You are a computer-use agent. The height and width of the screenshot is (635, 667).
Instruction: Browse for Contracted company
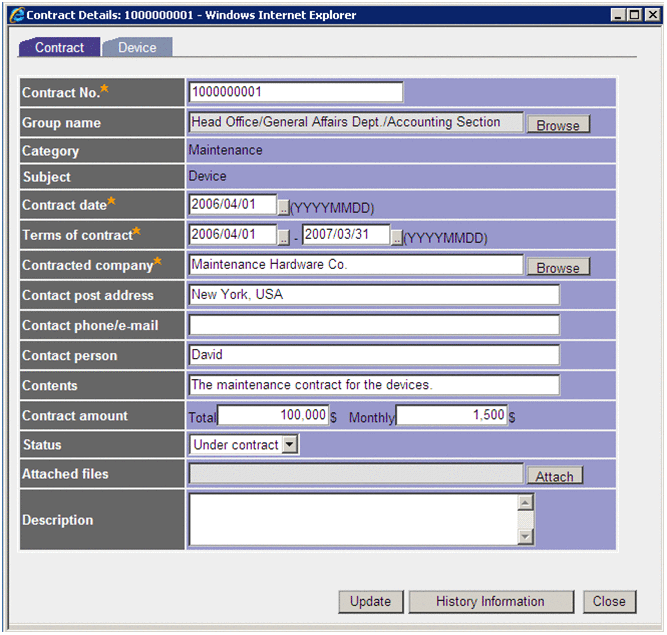pyautogui.click(x=558, y=267)
